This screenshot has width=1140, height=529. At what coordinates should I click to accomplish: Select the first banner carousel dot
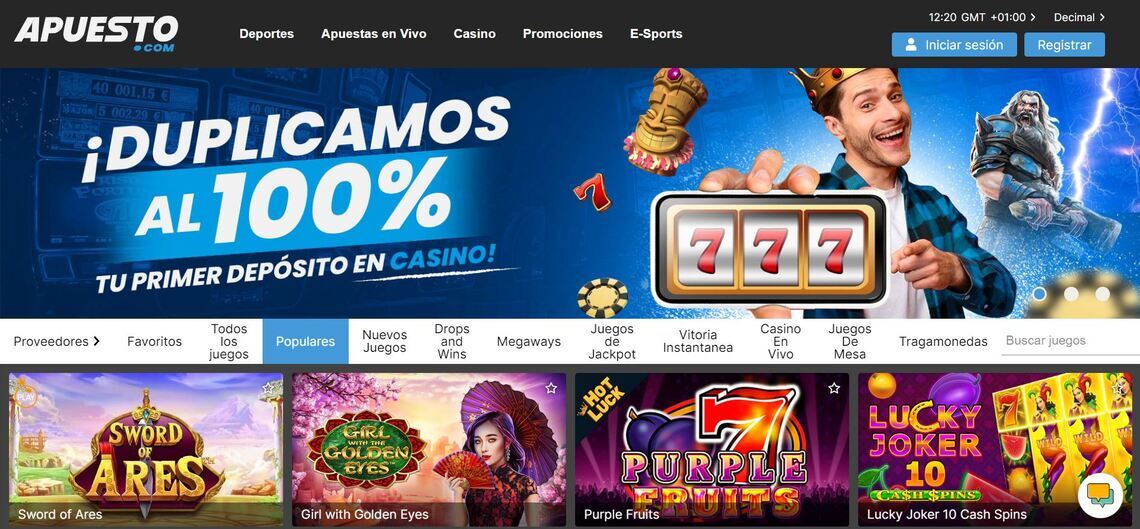coord(1040,294)
